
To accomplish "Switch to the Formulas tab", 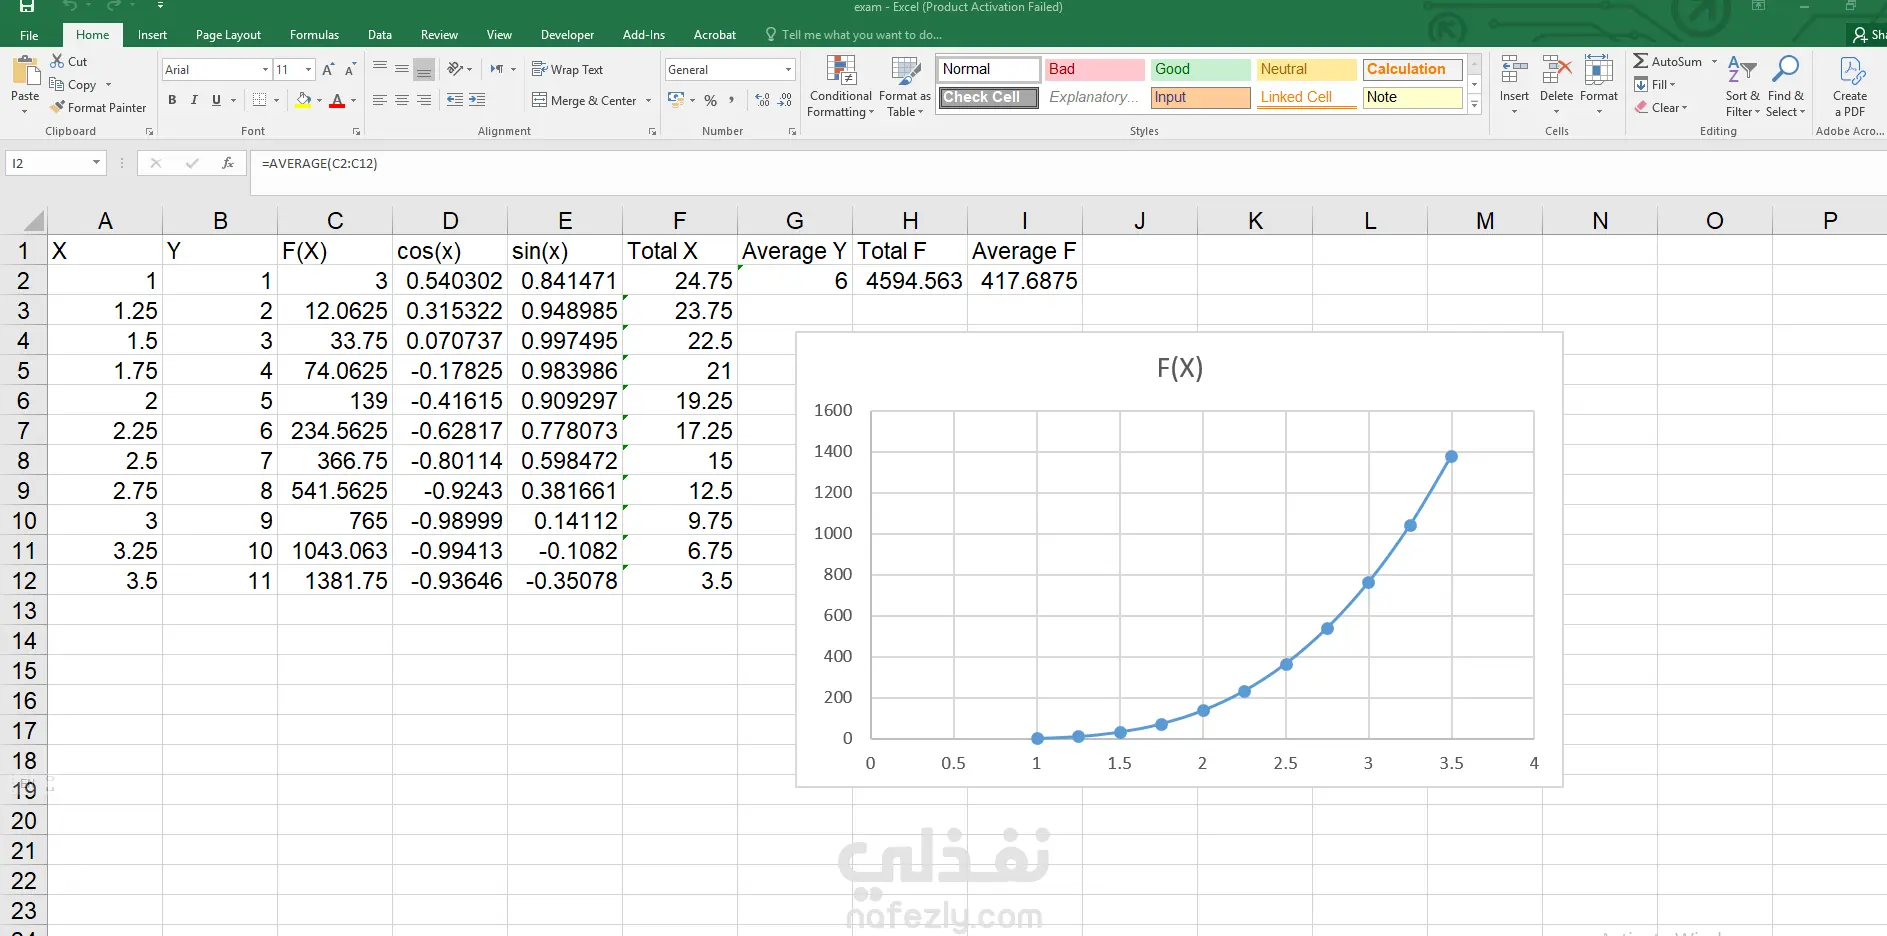I will pyautogui.click(x=314, y=35).
